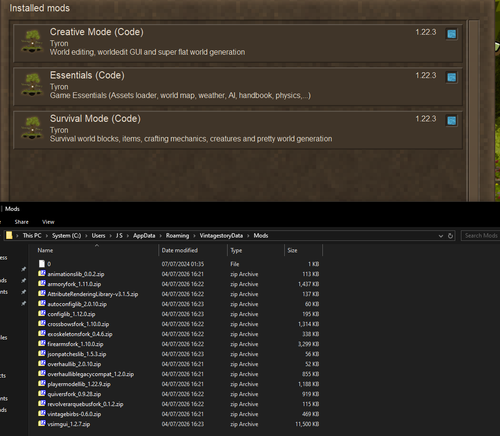Select the overhaulliblegacycompat_1.2.0.zip archive icon

point(42,374)
